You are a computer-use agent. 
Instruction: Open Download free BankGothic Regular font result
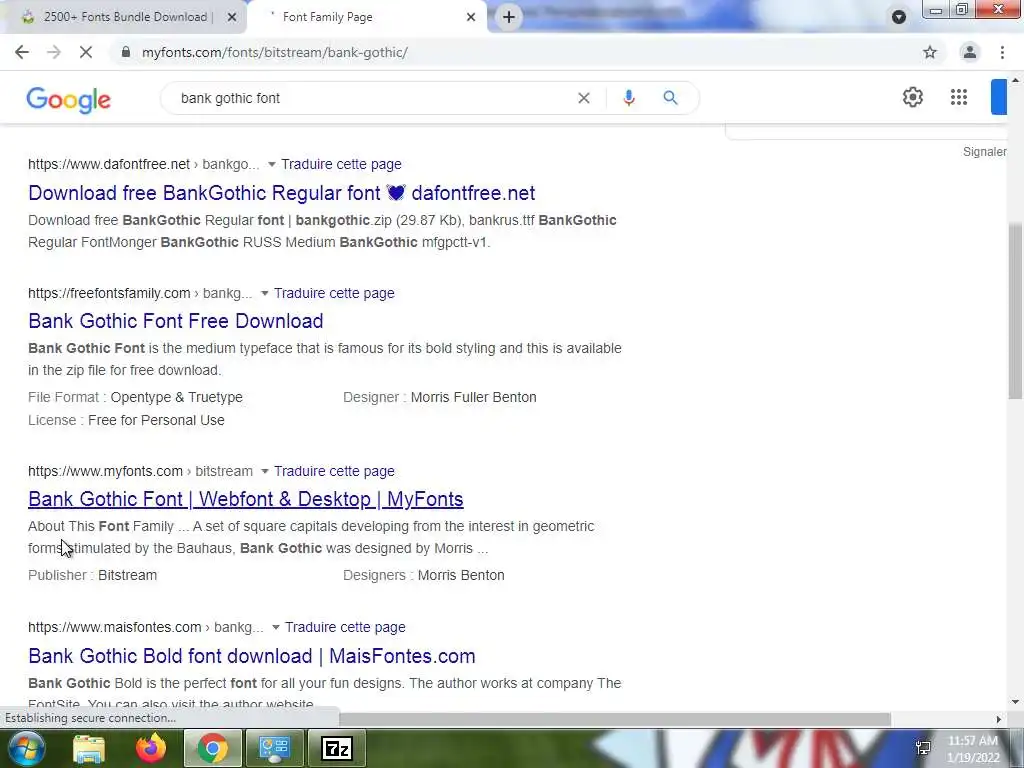point(281,193)
